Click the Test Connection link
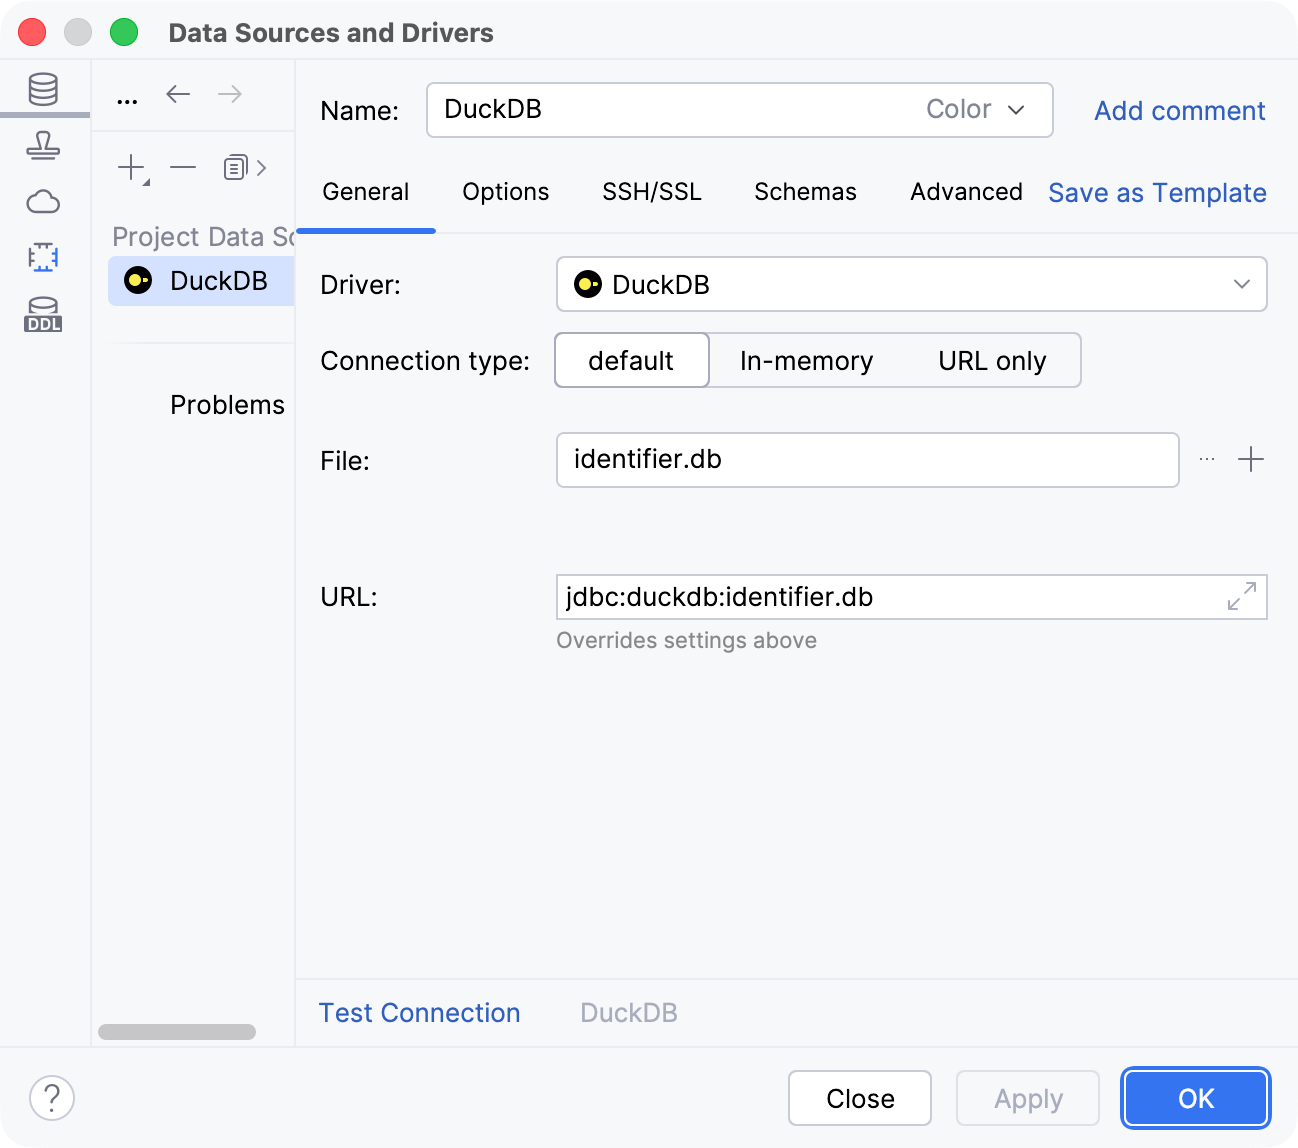The width and height of the screenshot is (1298, 1148). (x=420, y=1013)
